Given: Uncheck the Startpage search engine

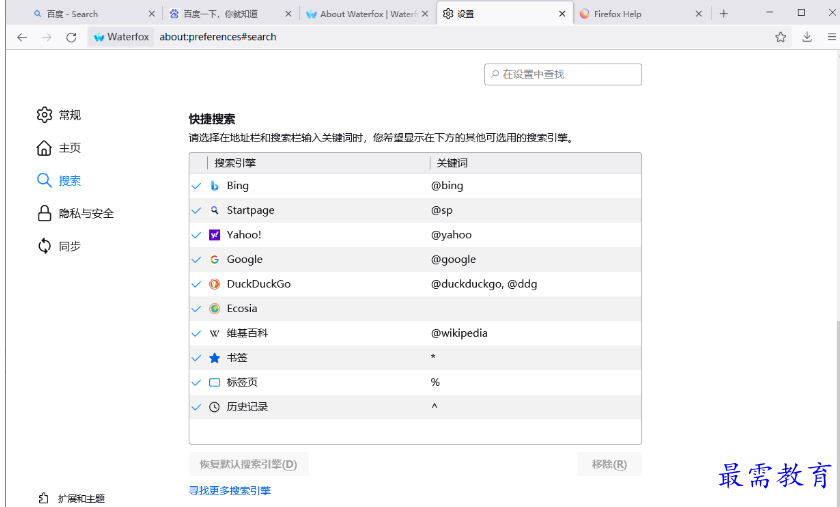Looking at the screenshot, I should coord(196,210).
